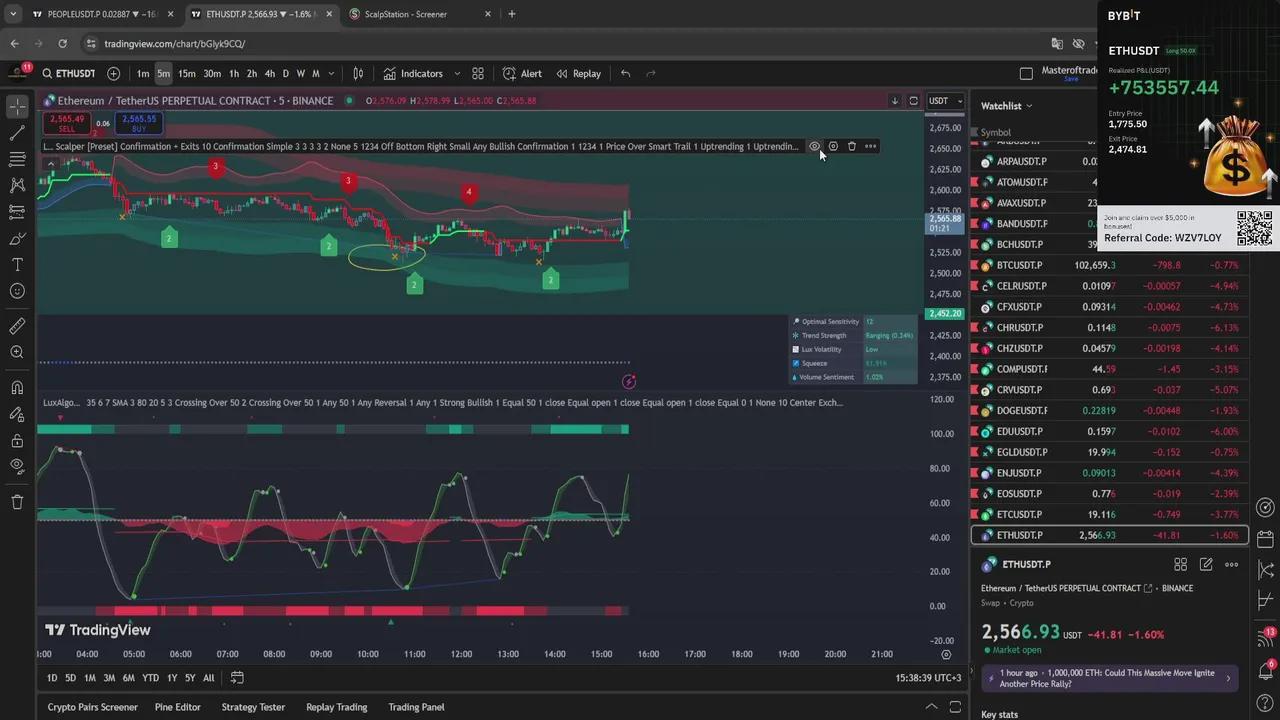
Task: Toggle lock all drawings
Action: tap(17, 441)
